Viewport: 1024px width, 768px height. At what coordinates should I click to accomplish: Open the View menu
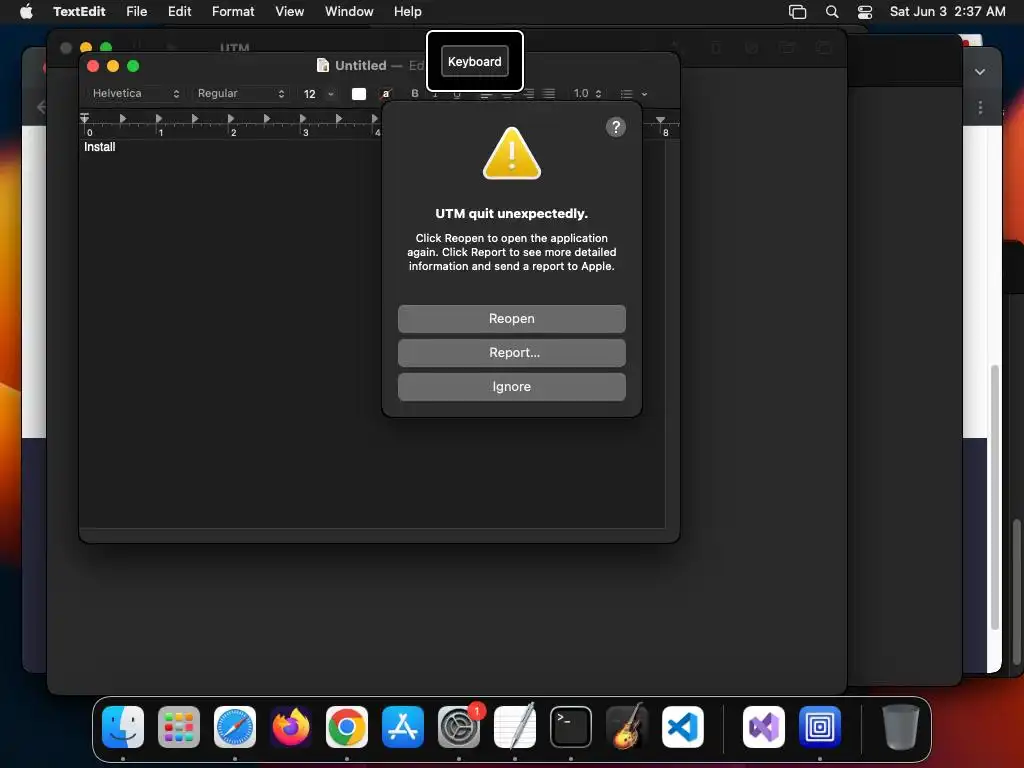coord(289,11)
